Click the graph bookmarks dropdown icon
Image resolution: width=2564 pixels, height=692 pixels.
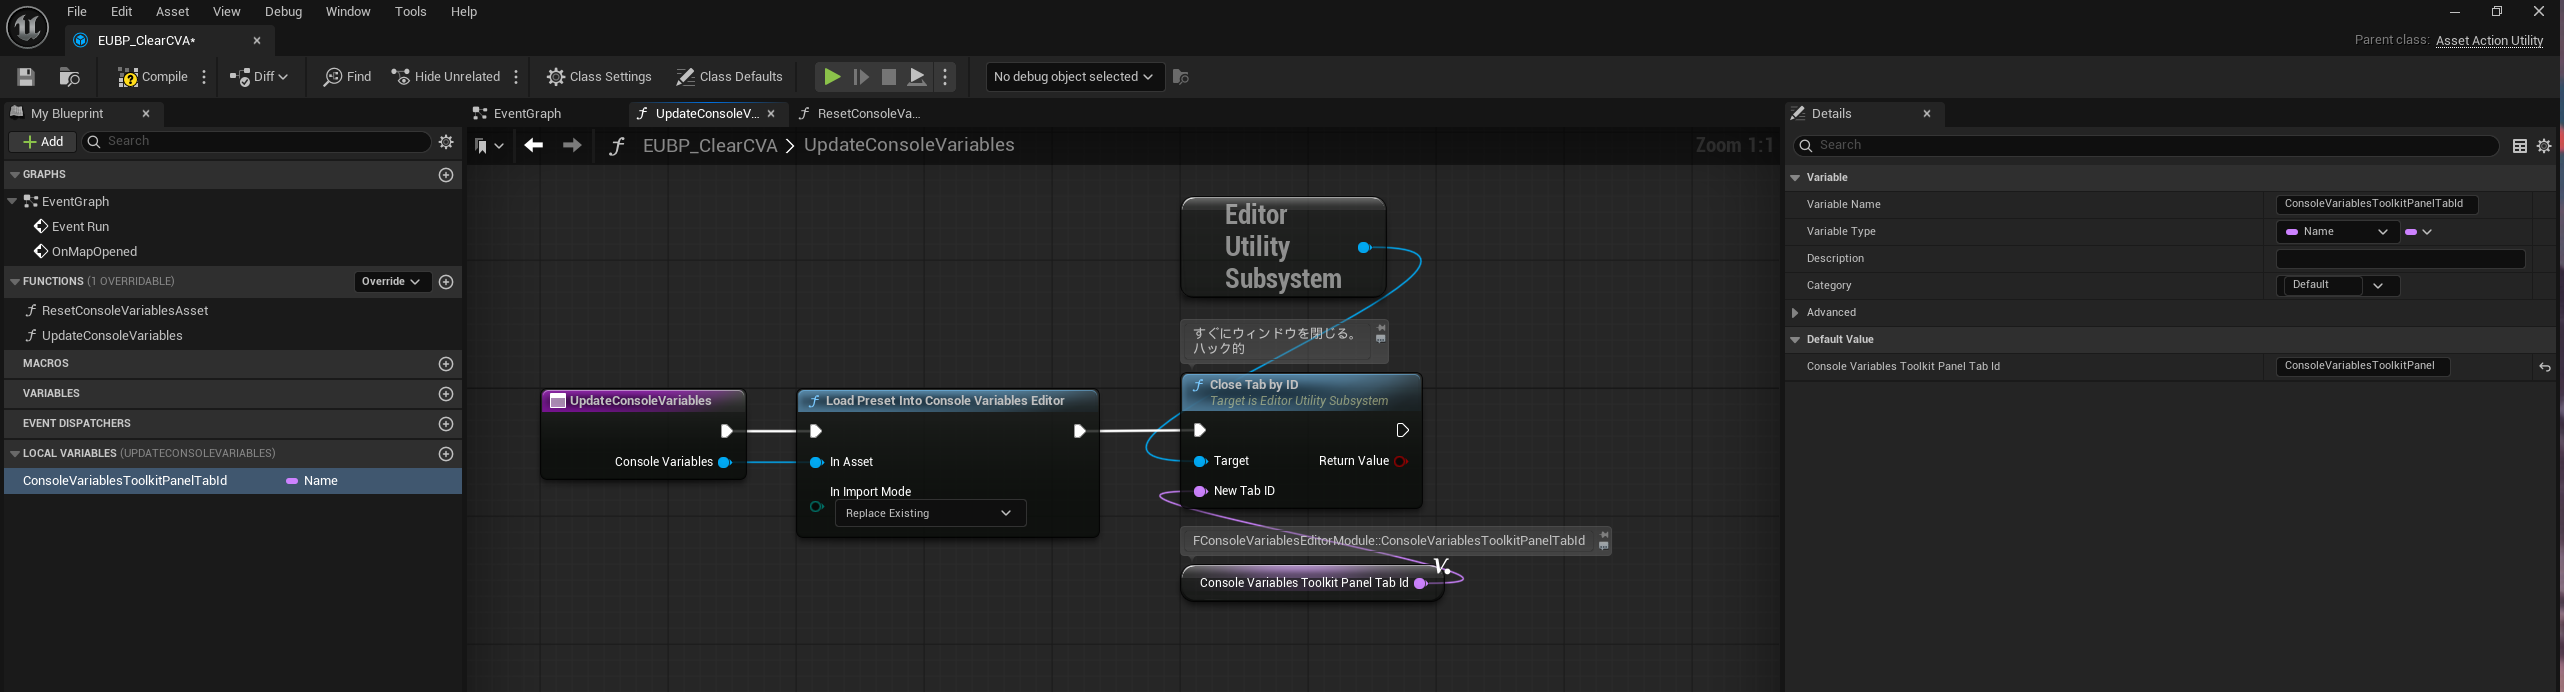pyautogui.click(x=488, y=146)
